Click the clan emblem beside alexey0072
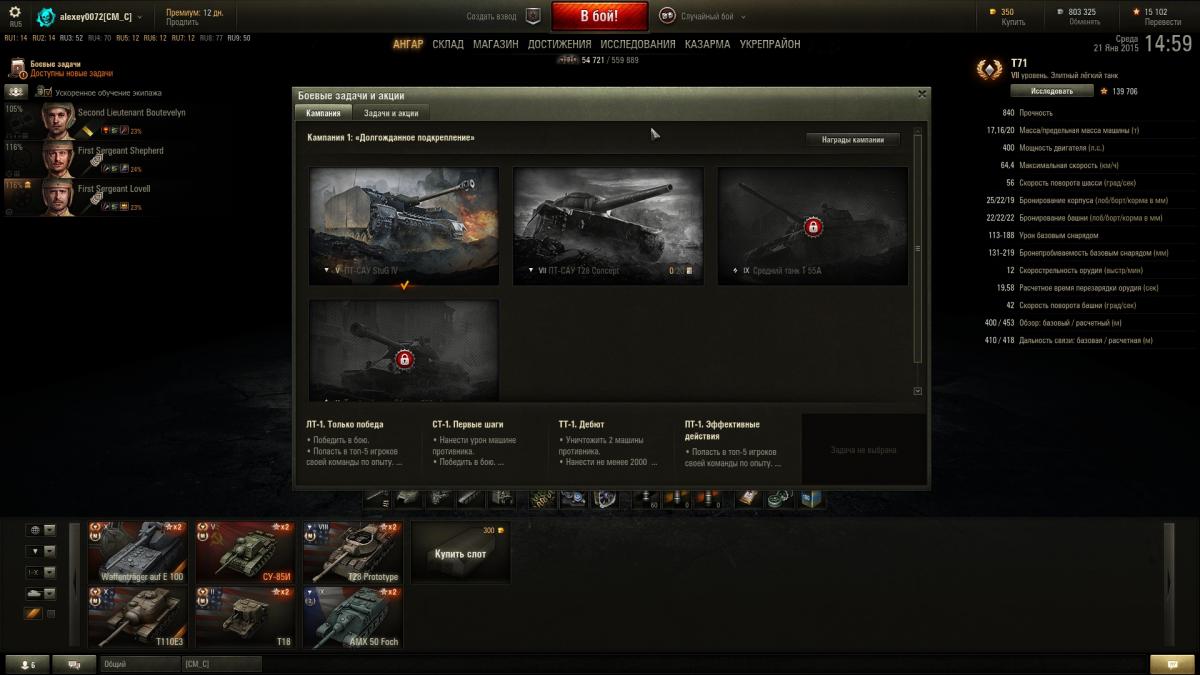 pos(47,17)
